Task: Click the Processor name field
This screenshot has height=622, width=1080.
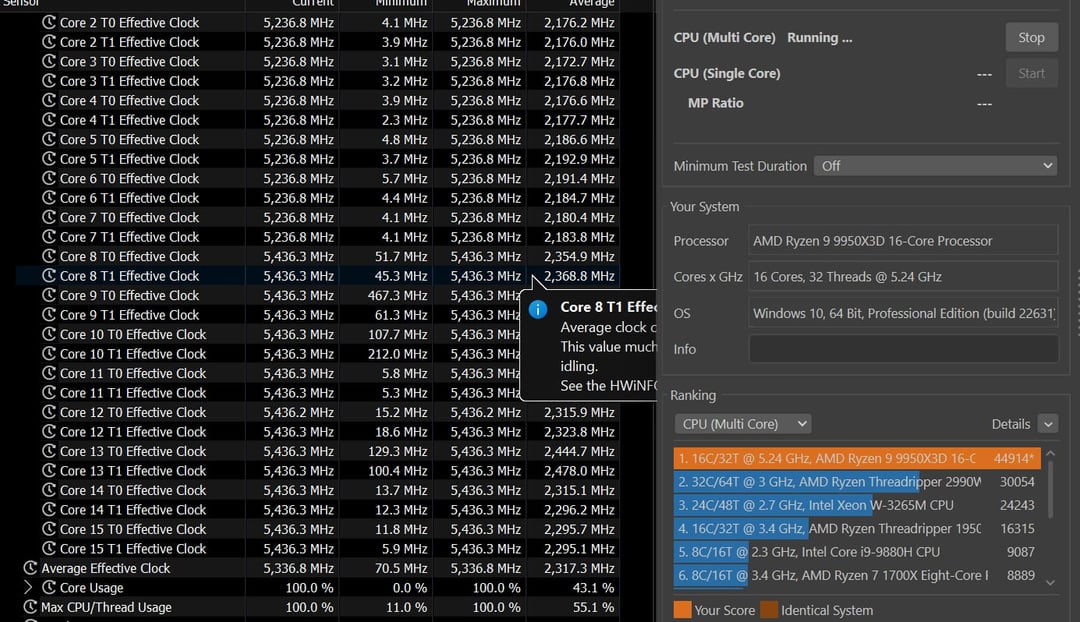Action: click(903, 241)
